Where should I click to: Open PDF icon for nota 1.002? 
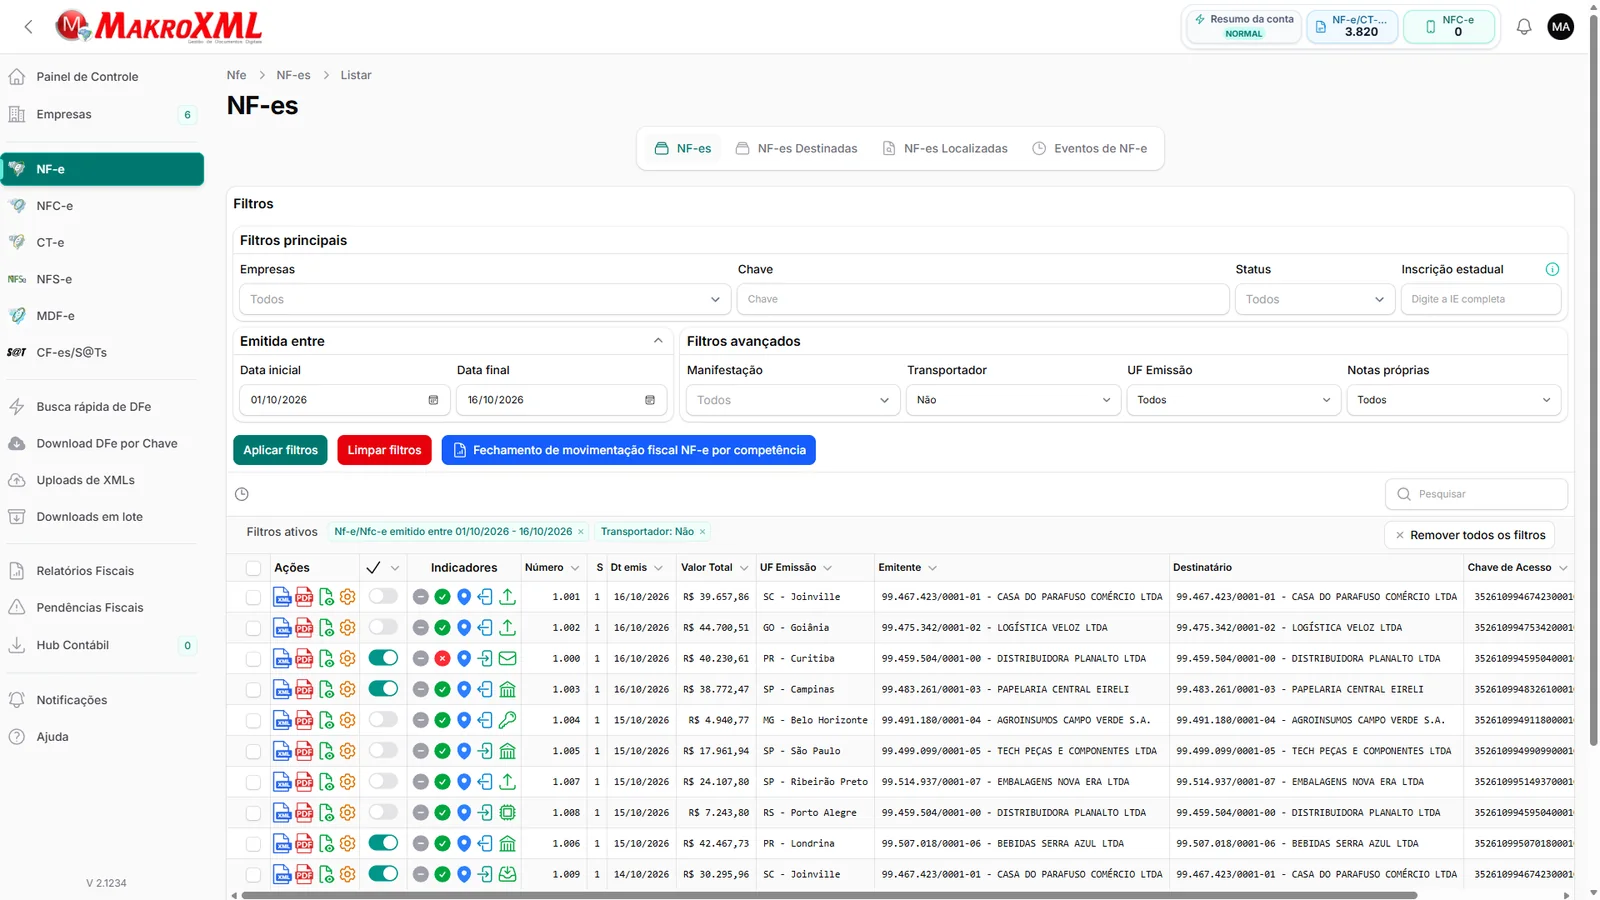click(x=304, y=628)
